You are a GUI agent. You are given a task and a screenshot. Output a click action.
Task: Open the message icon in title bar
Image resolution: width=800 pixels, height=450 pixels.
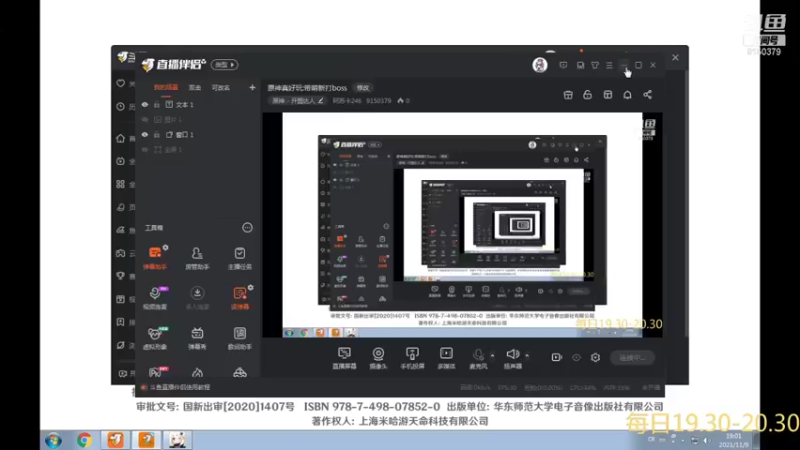(563, 65)
